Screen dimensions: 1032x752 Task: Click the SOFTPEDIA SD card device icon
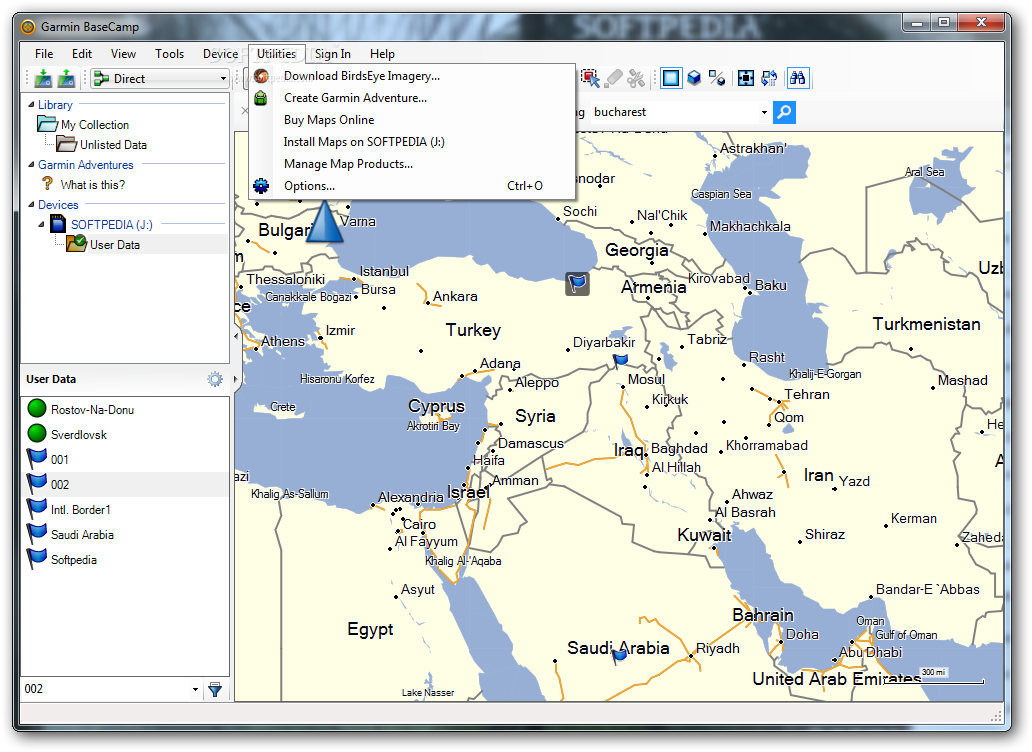[59, 224]
